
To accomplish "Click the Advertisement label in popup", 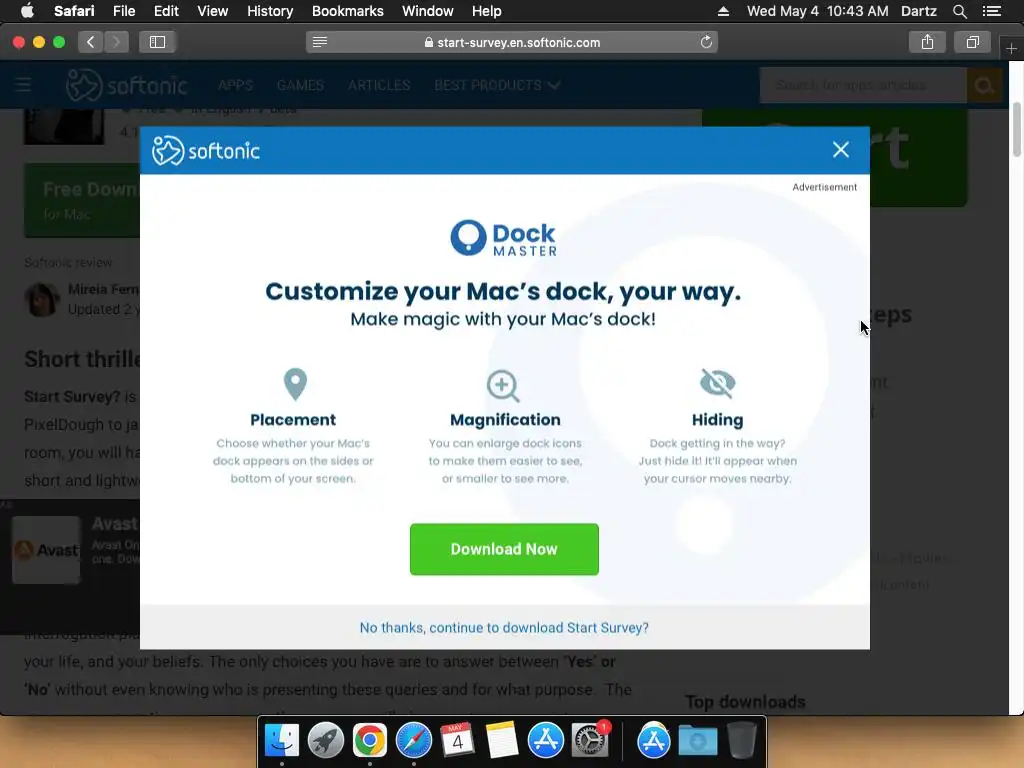I will (824, 187).
